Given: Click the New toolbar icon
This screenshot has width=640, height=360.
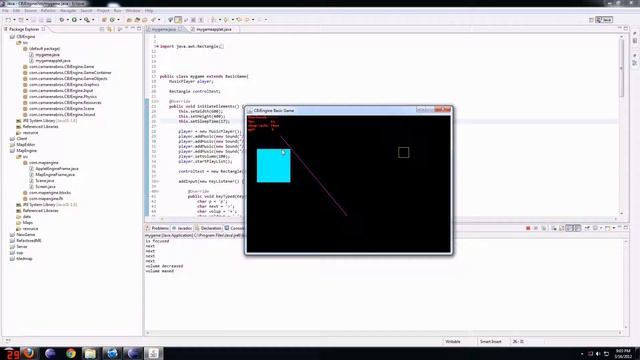Looking at the screenshot, I should 8,20.
